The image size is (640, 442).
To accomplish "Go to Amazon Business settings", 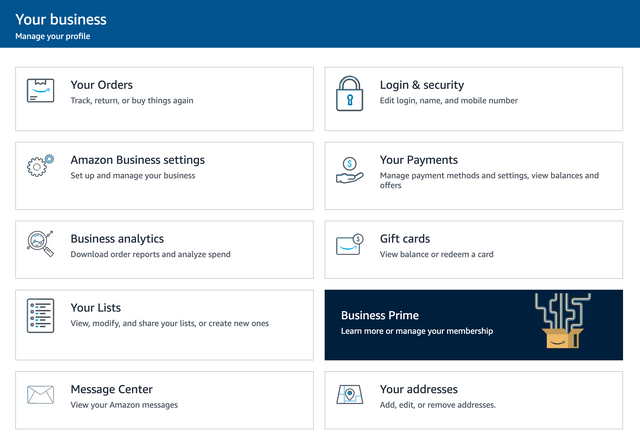I will click(x=137, y=160).
